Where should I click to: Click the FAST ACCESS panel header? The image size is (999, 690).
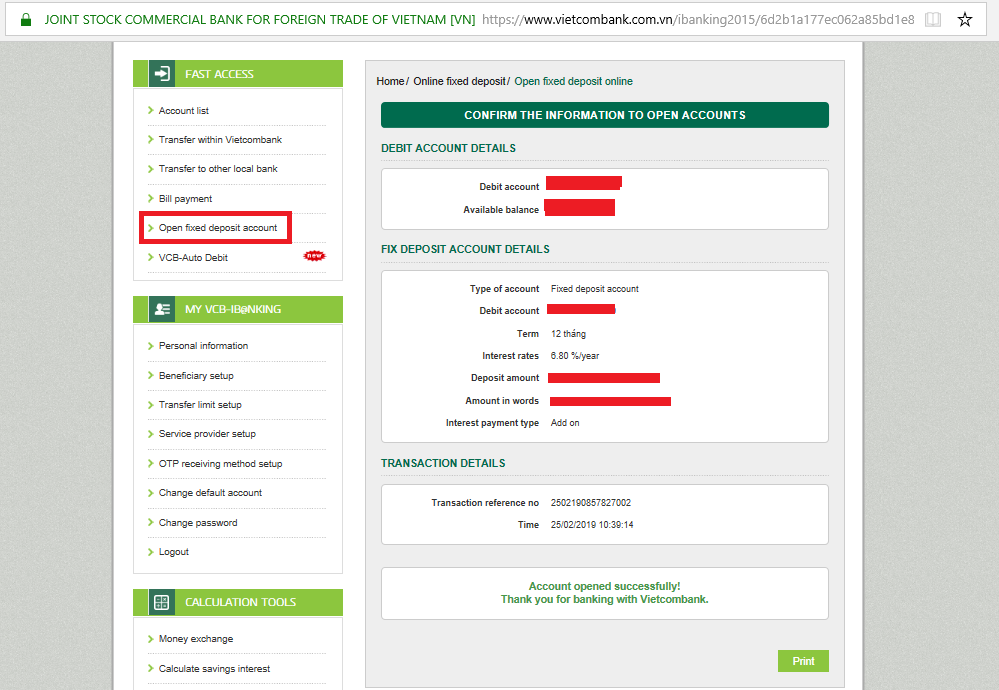[x=238, y=74]
